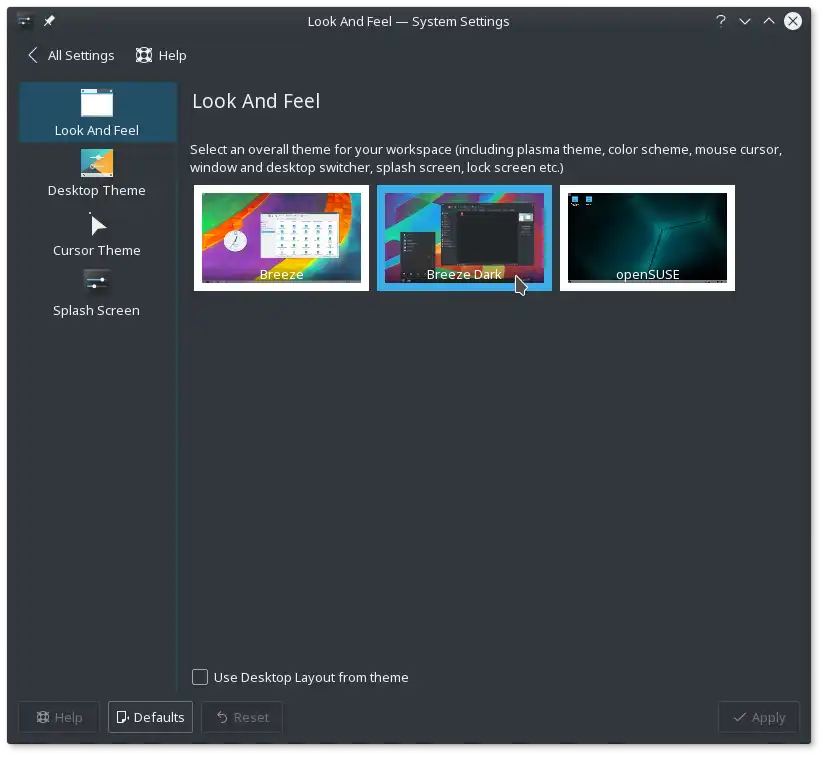Close the System Settings window
Viewport: 824px width, 757px height.
(793, 21)
